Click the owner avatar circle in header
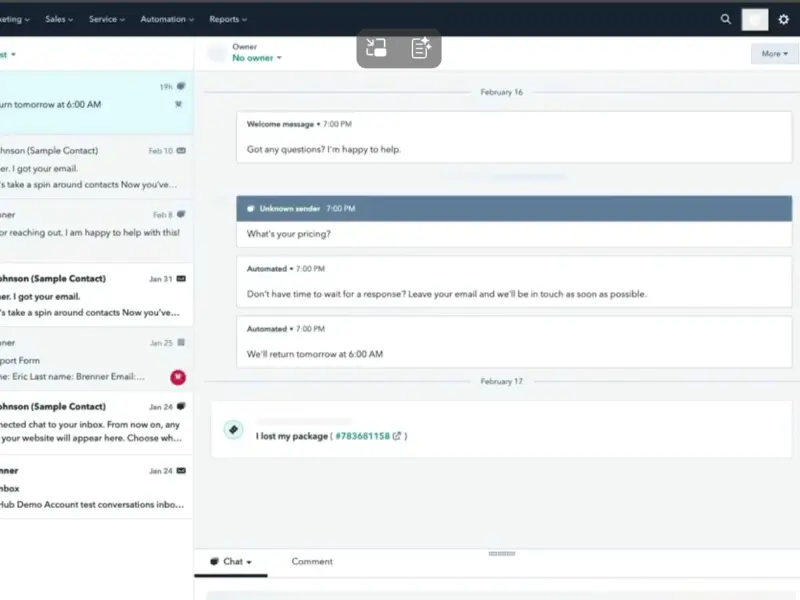Viewport: 800px width, 600px height. click(216, 53)
